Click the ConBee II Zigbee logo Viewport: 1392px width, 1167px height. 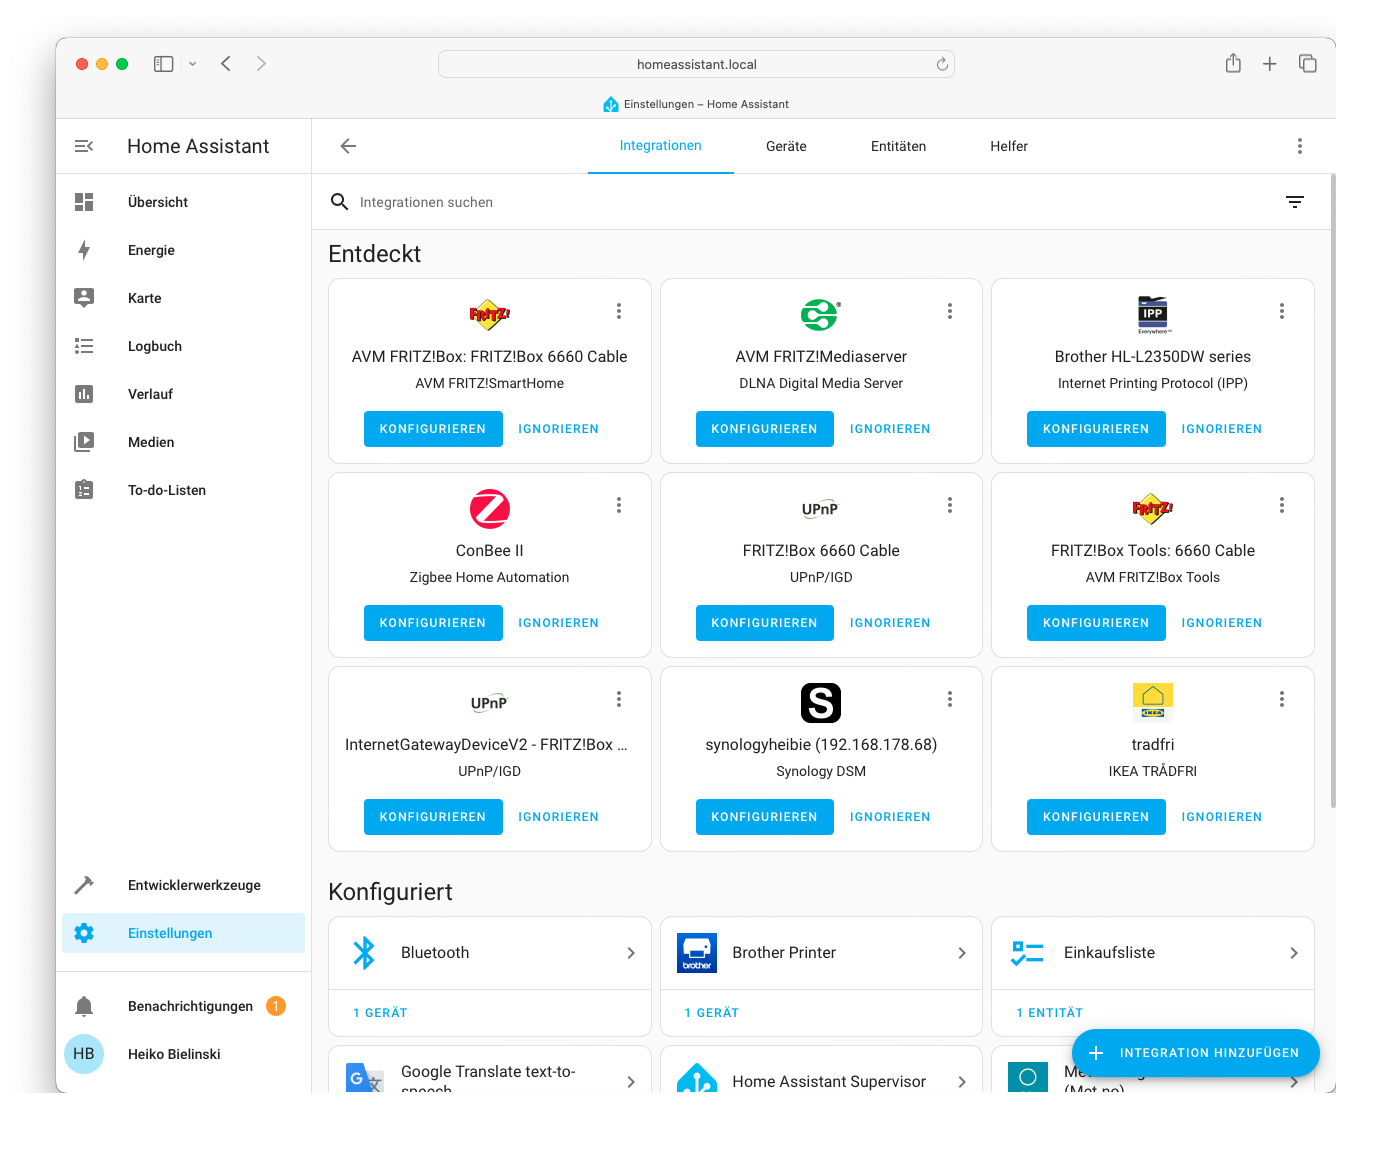[489, 509]
